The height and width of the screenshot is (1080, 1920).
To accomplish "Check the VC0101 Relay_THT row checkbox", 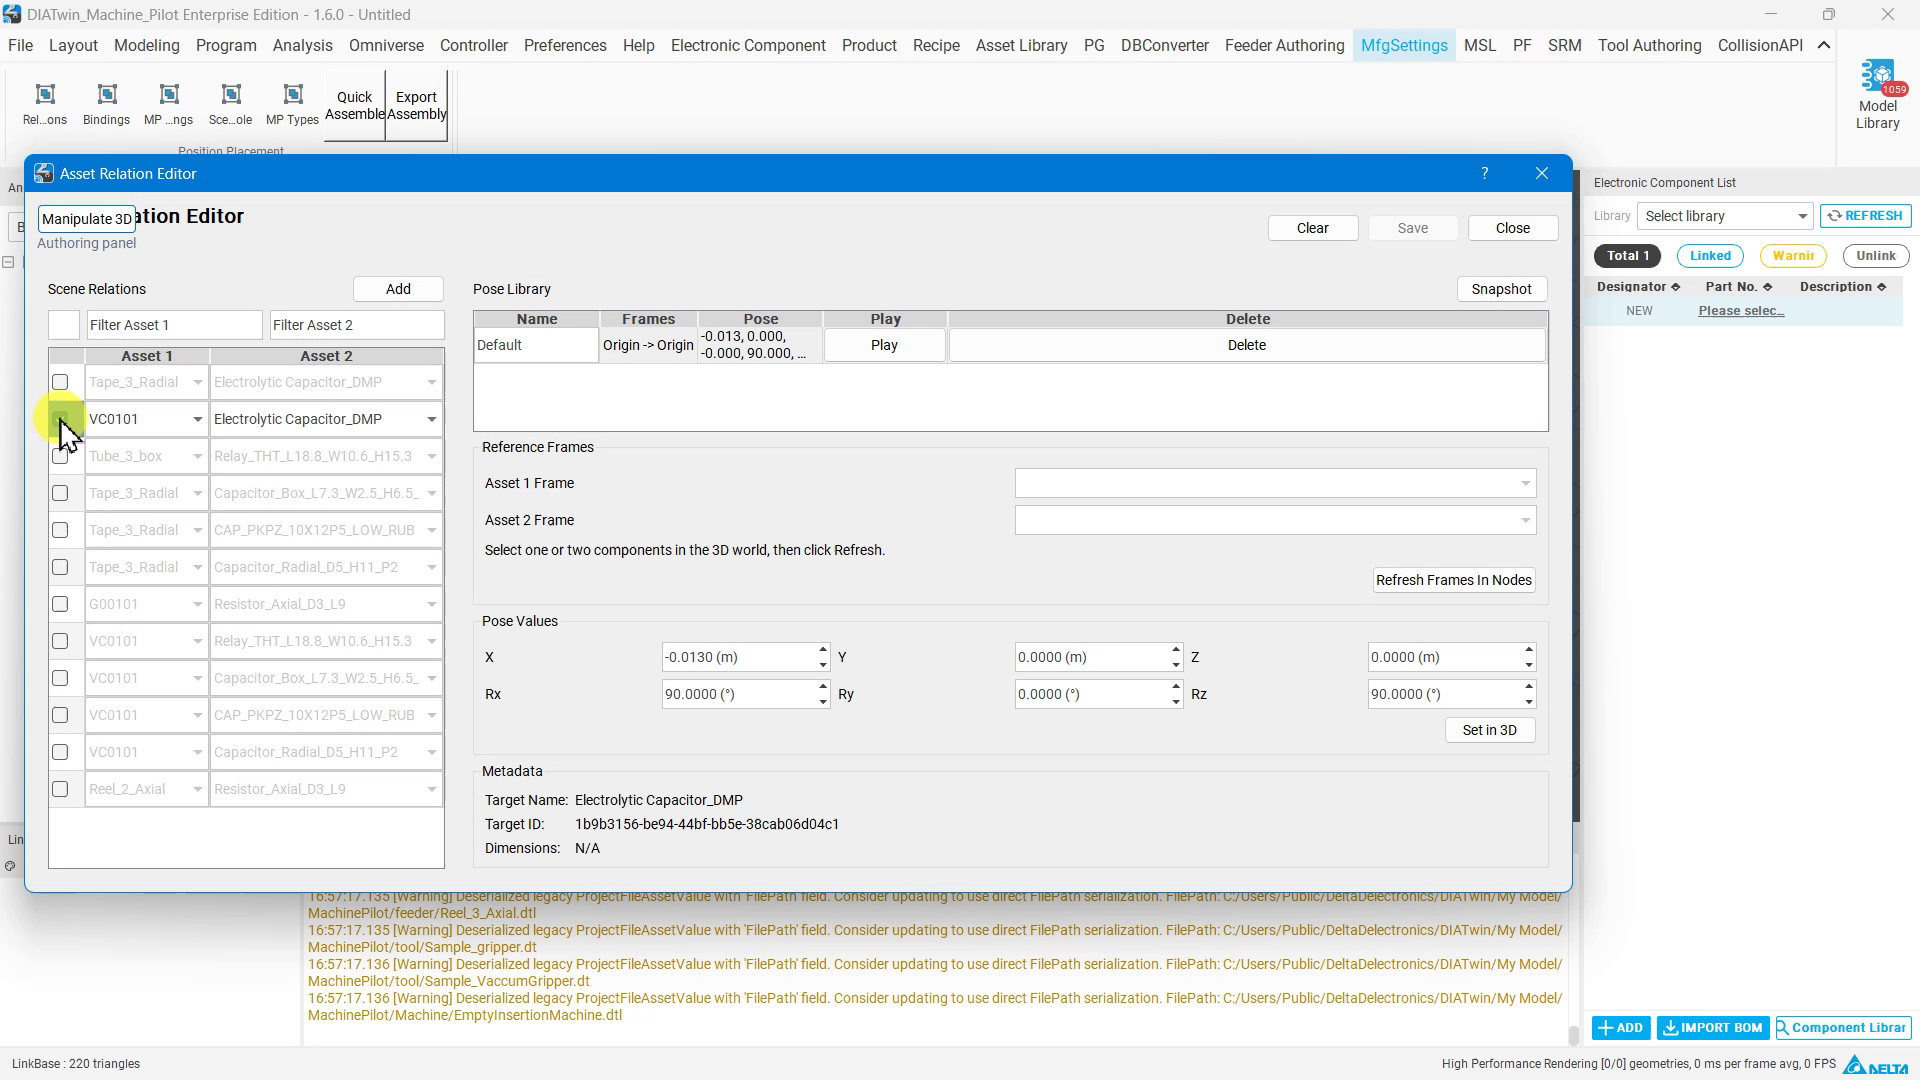I will click(60, 641).
